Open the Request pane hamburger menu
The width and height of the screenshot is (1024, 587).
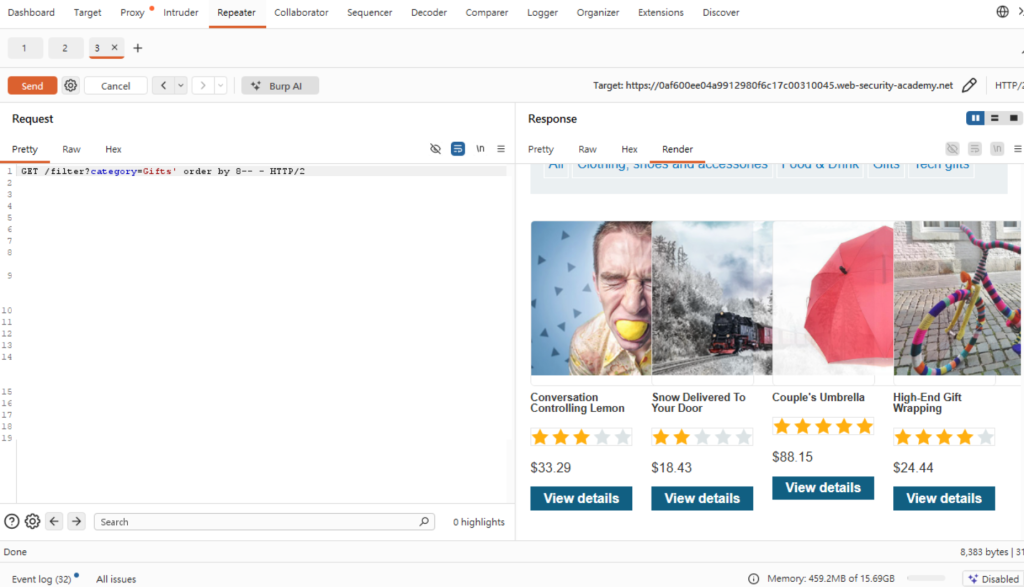point(501,149)
